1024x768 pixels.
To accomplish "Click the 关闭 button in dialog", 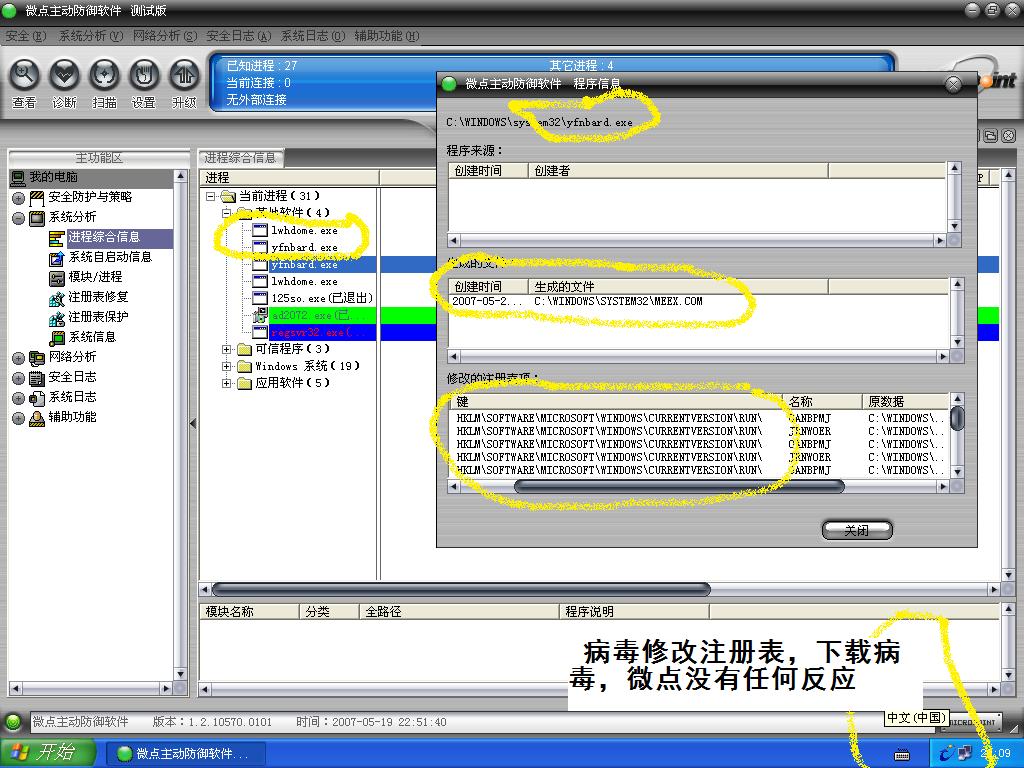I will [x=857, y=530].
